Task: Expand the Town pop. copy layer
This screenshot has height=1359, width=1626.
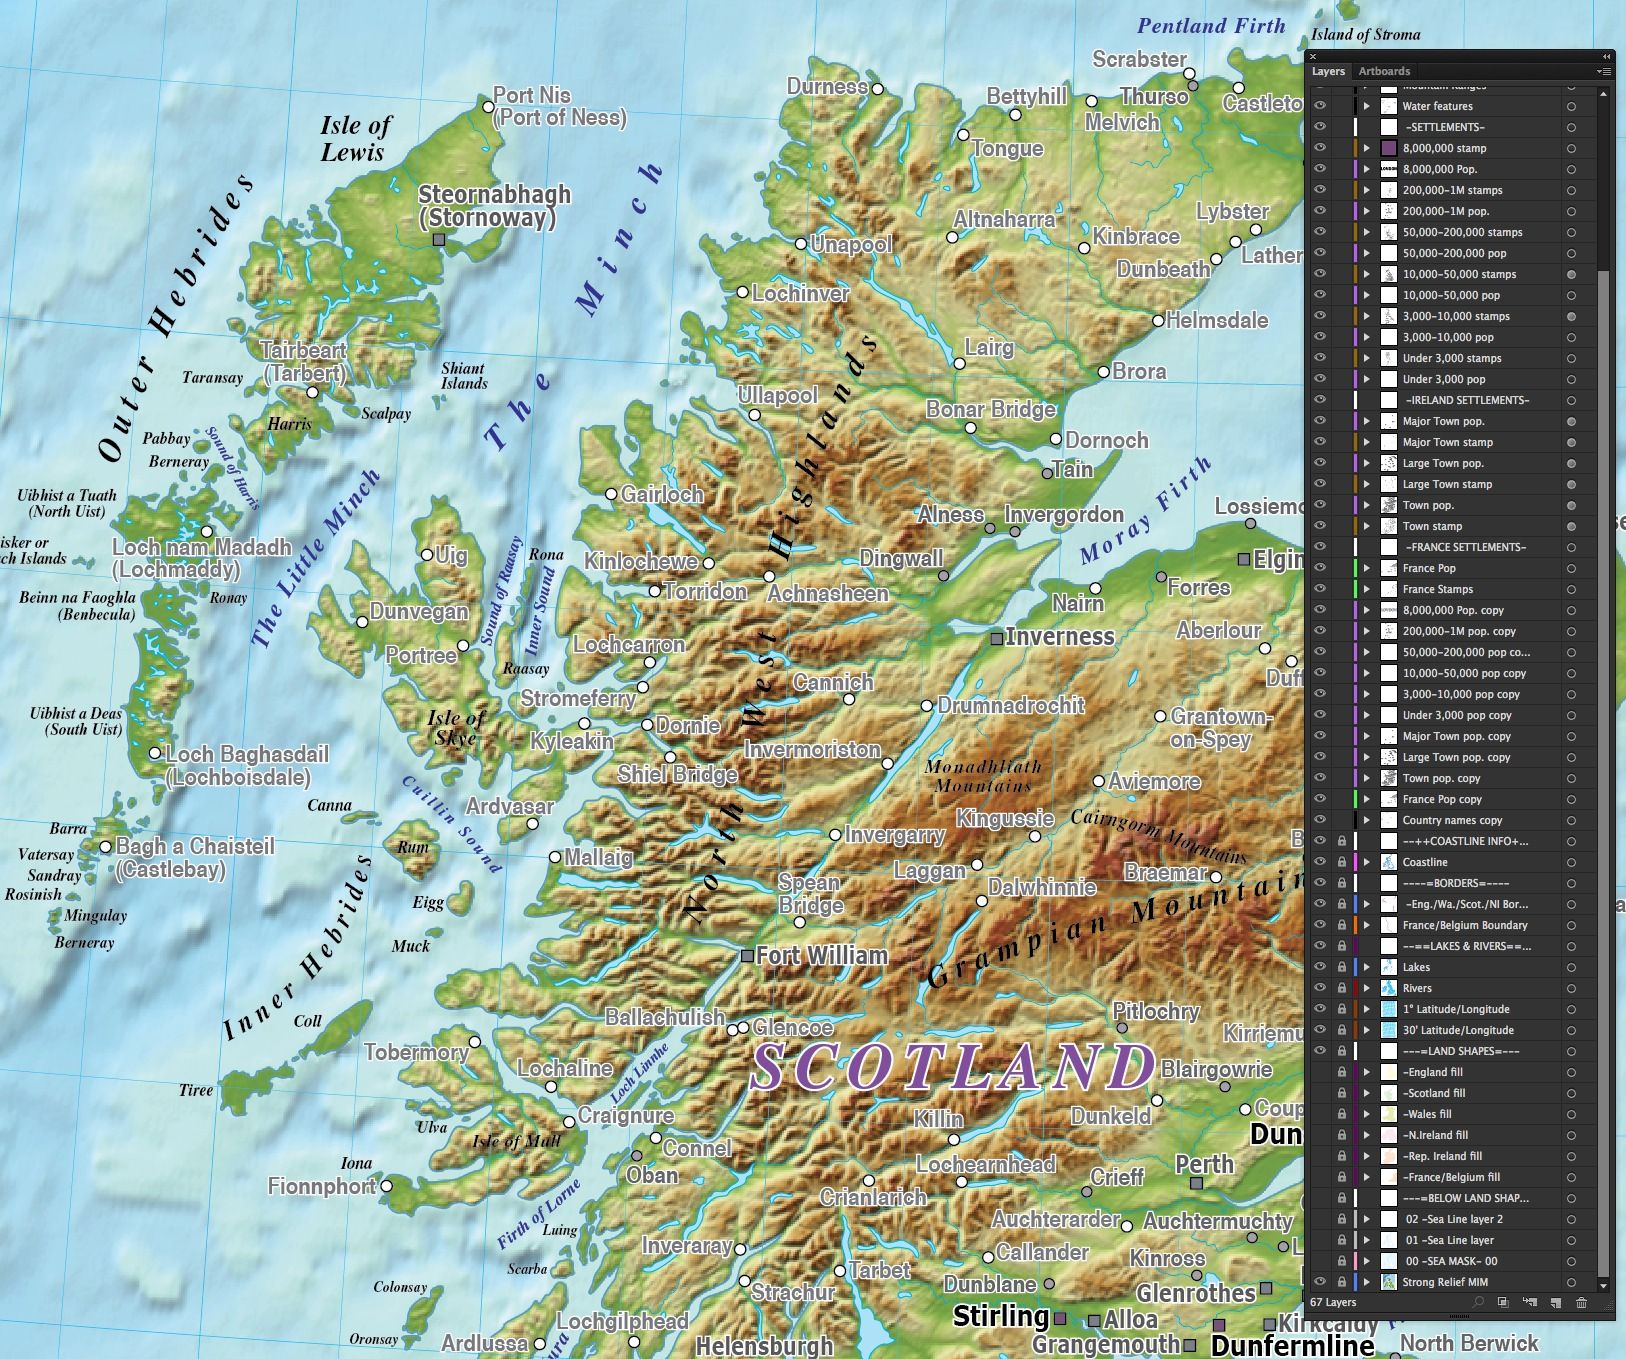Action: [1367, 778]
